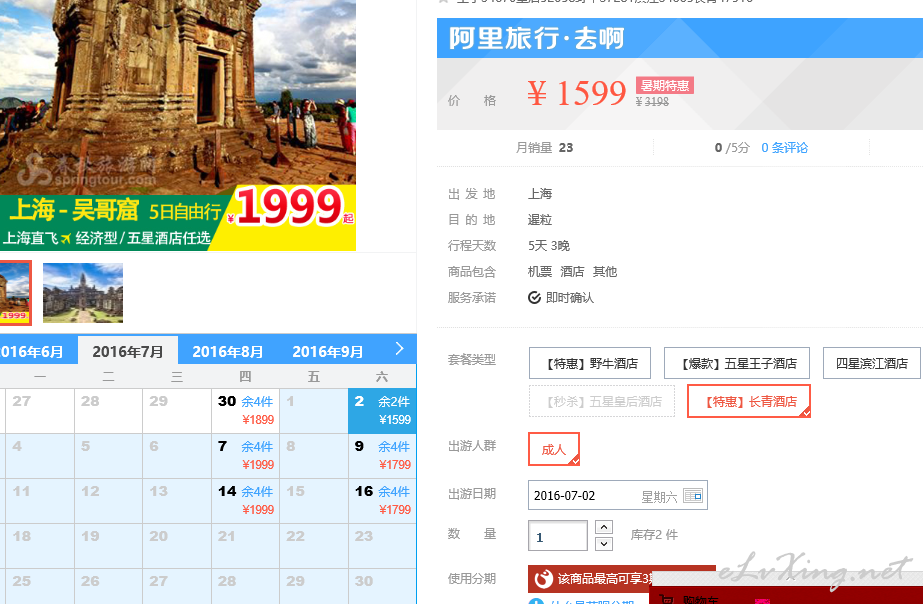
Task: Click the 该商品最高可享 installment banner
Action: 622,579
